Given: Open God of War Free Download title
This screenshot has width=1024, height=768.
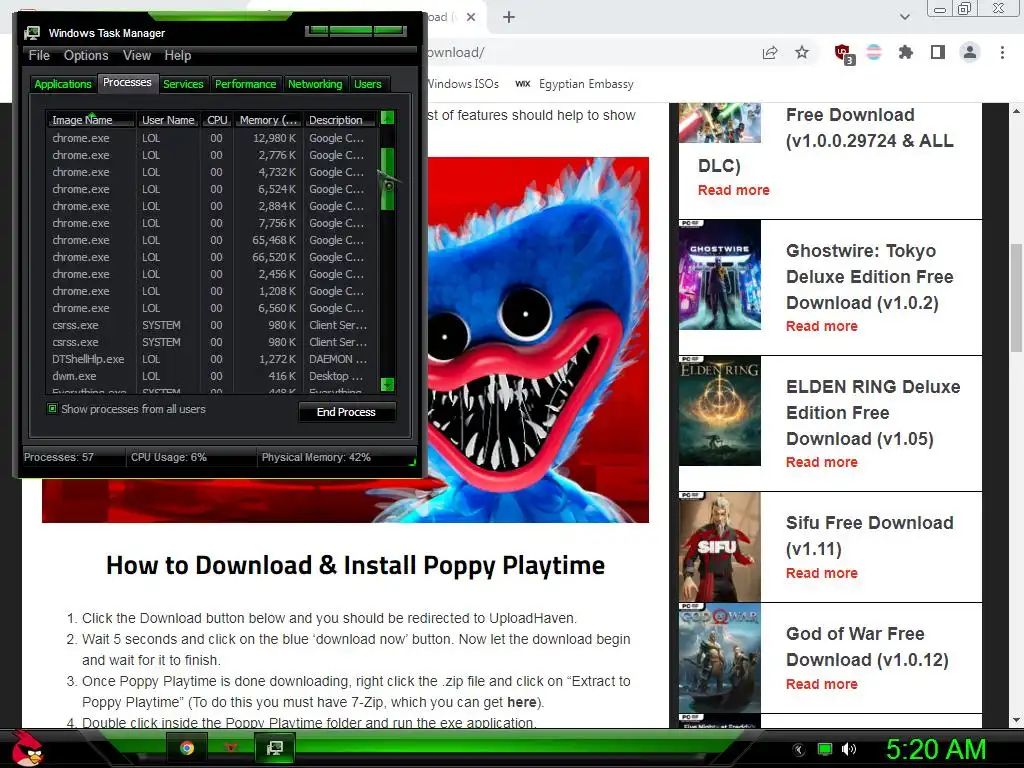Looking at the screenshot, I should [867, 647].
